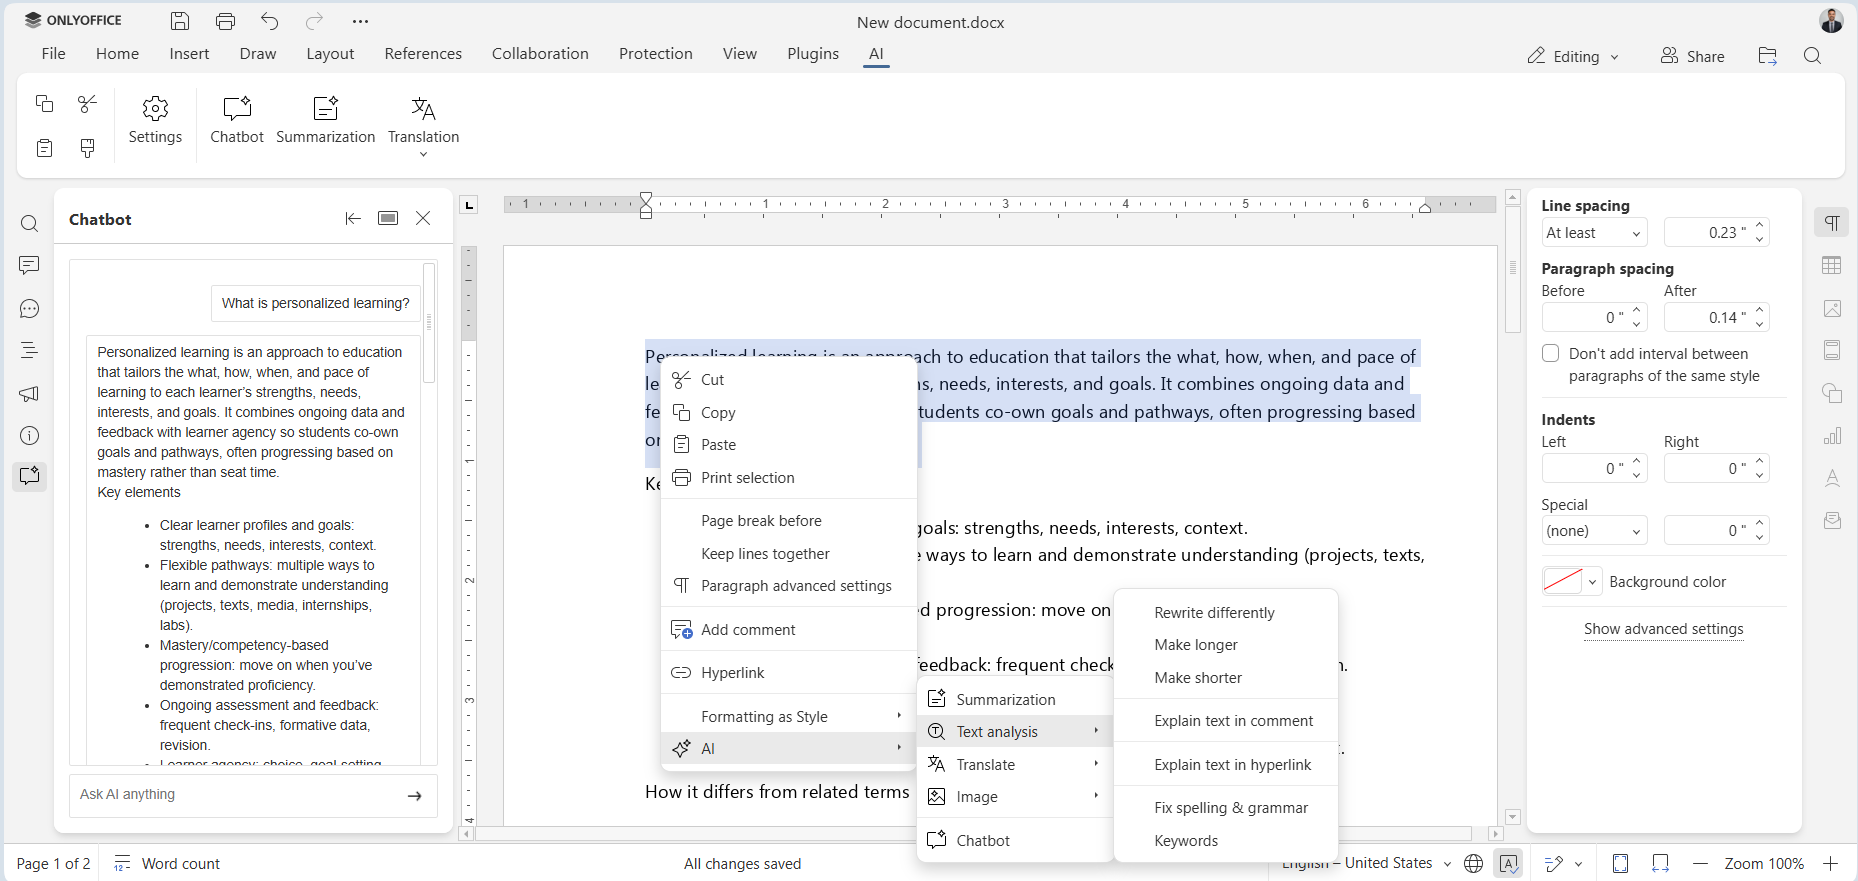Click Zoom in plus button
This screenshot has width=1858, height=881.
pos(1830,863)
